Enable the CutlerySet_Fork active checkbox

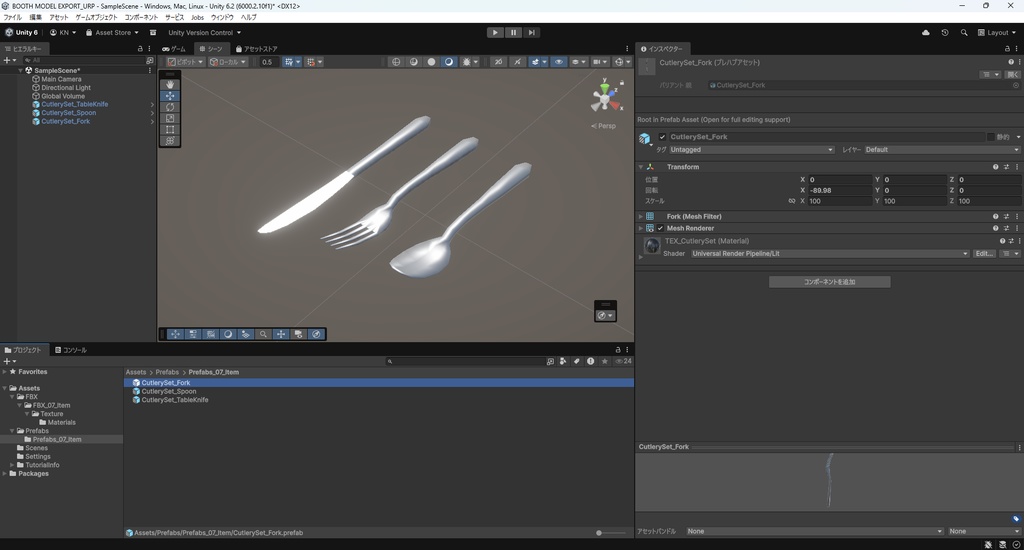pyautogui.click(x=662, y=137)
